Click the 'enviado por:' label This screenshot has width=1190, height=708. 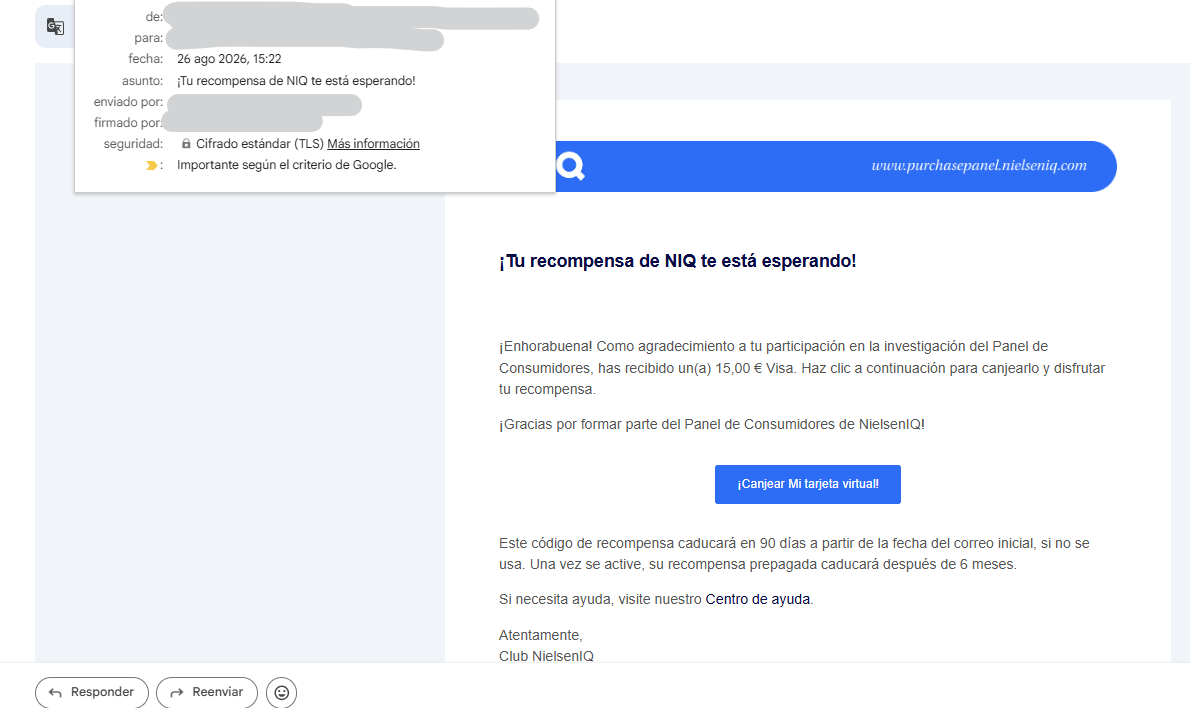pyautogui.click(x=128, y=102)
